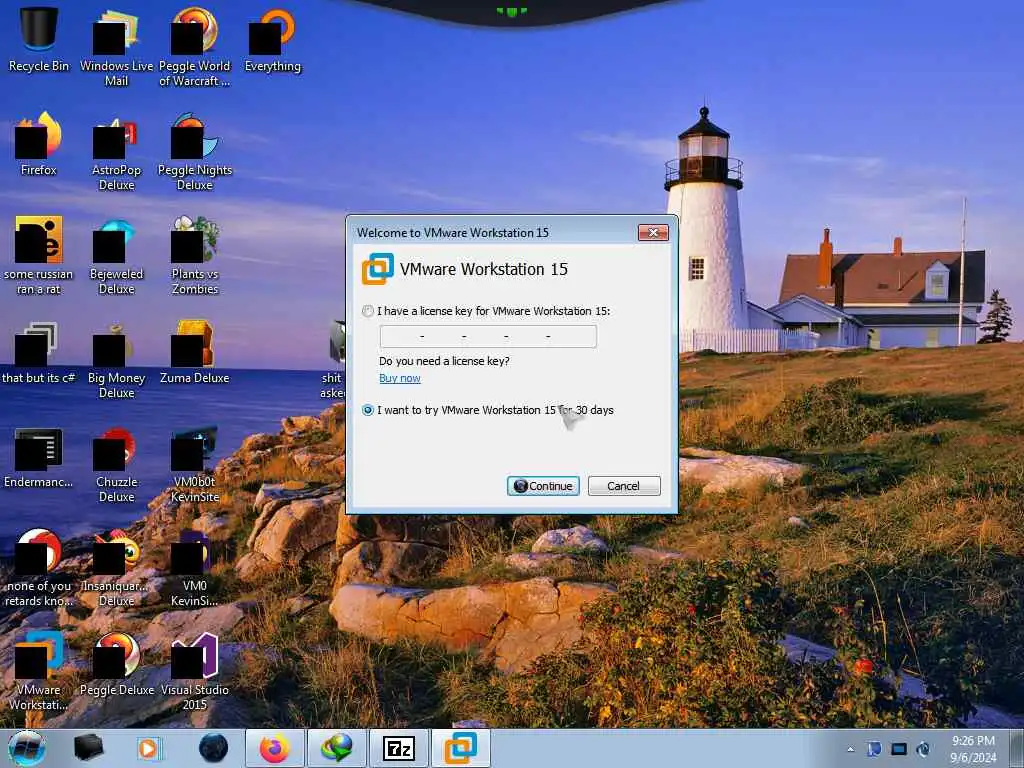
Task: Open the Windows Start menu orb
Action: [27, 748]
